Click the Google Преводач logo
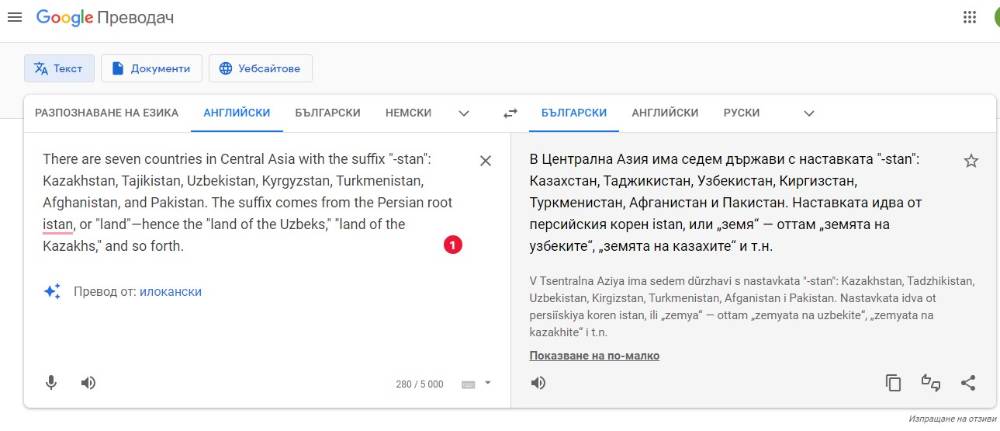Screen dimensions: 1000x431 [x=105, y=18]
